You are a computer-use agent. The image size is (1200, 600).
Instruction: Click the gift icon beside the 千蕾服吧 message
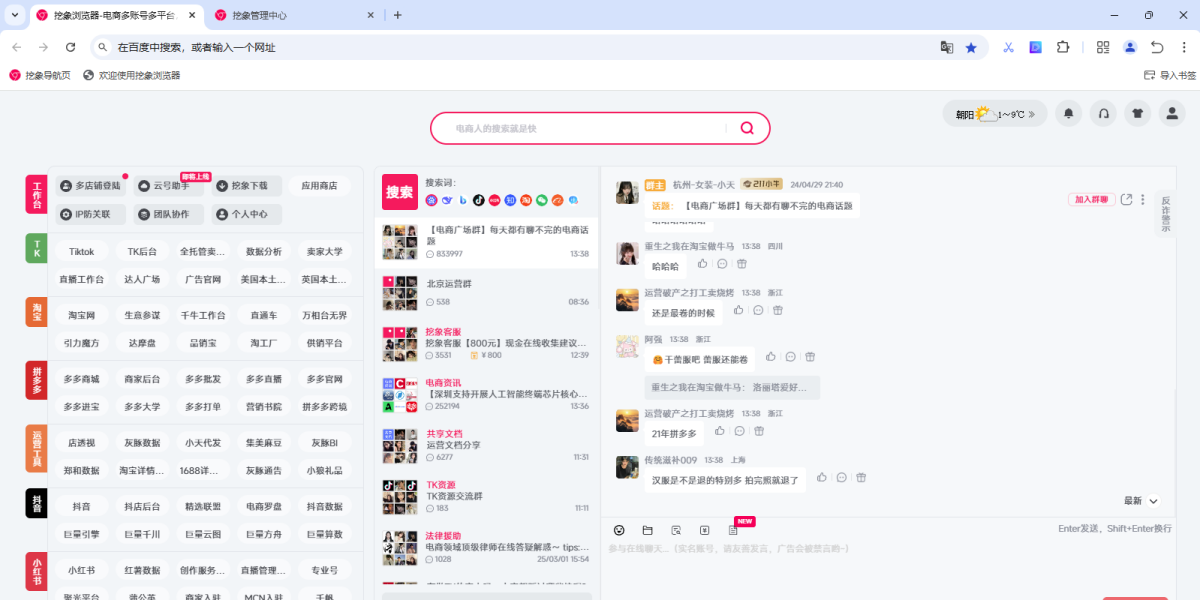tap(810, 357)
